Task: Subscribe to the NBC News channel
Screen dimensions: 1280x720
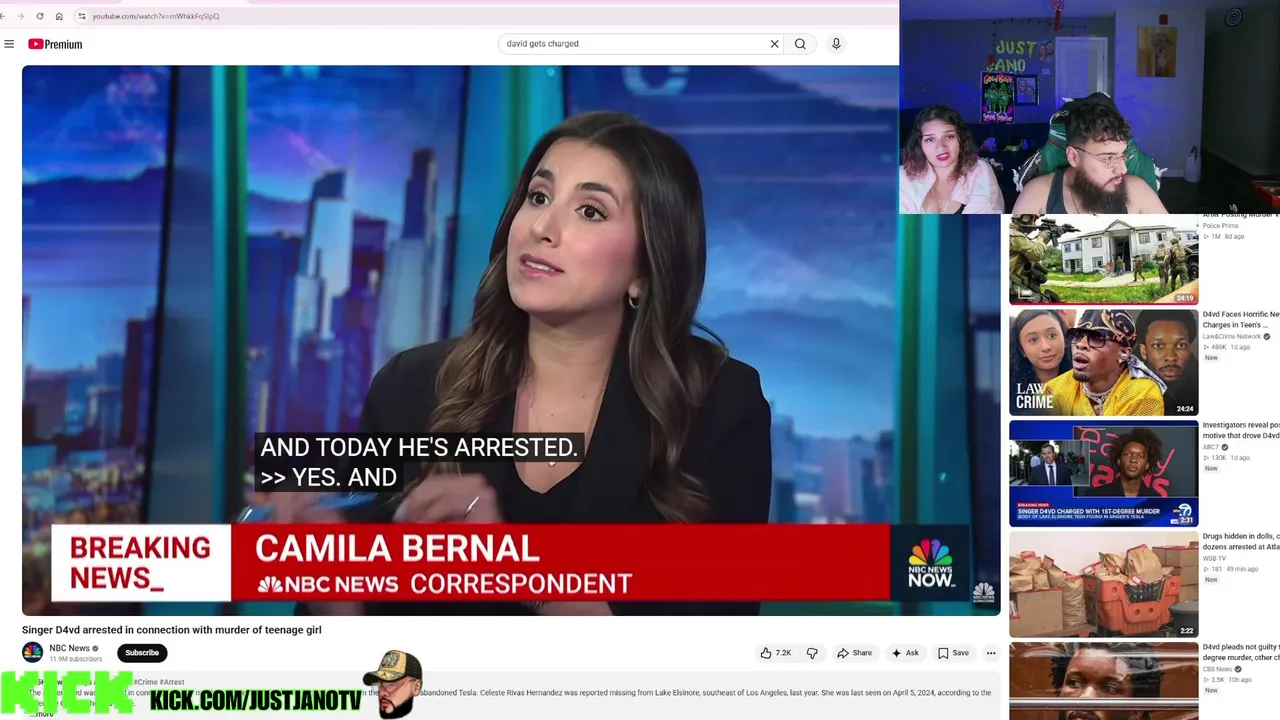Action: tap(142, 653)
